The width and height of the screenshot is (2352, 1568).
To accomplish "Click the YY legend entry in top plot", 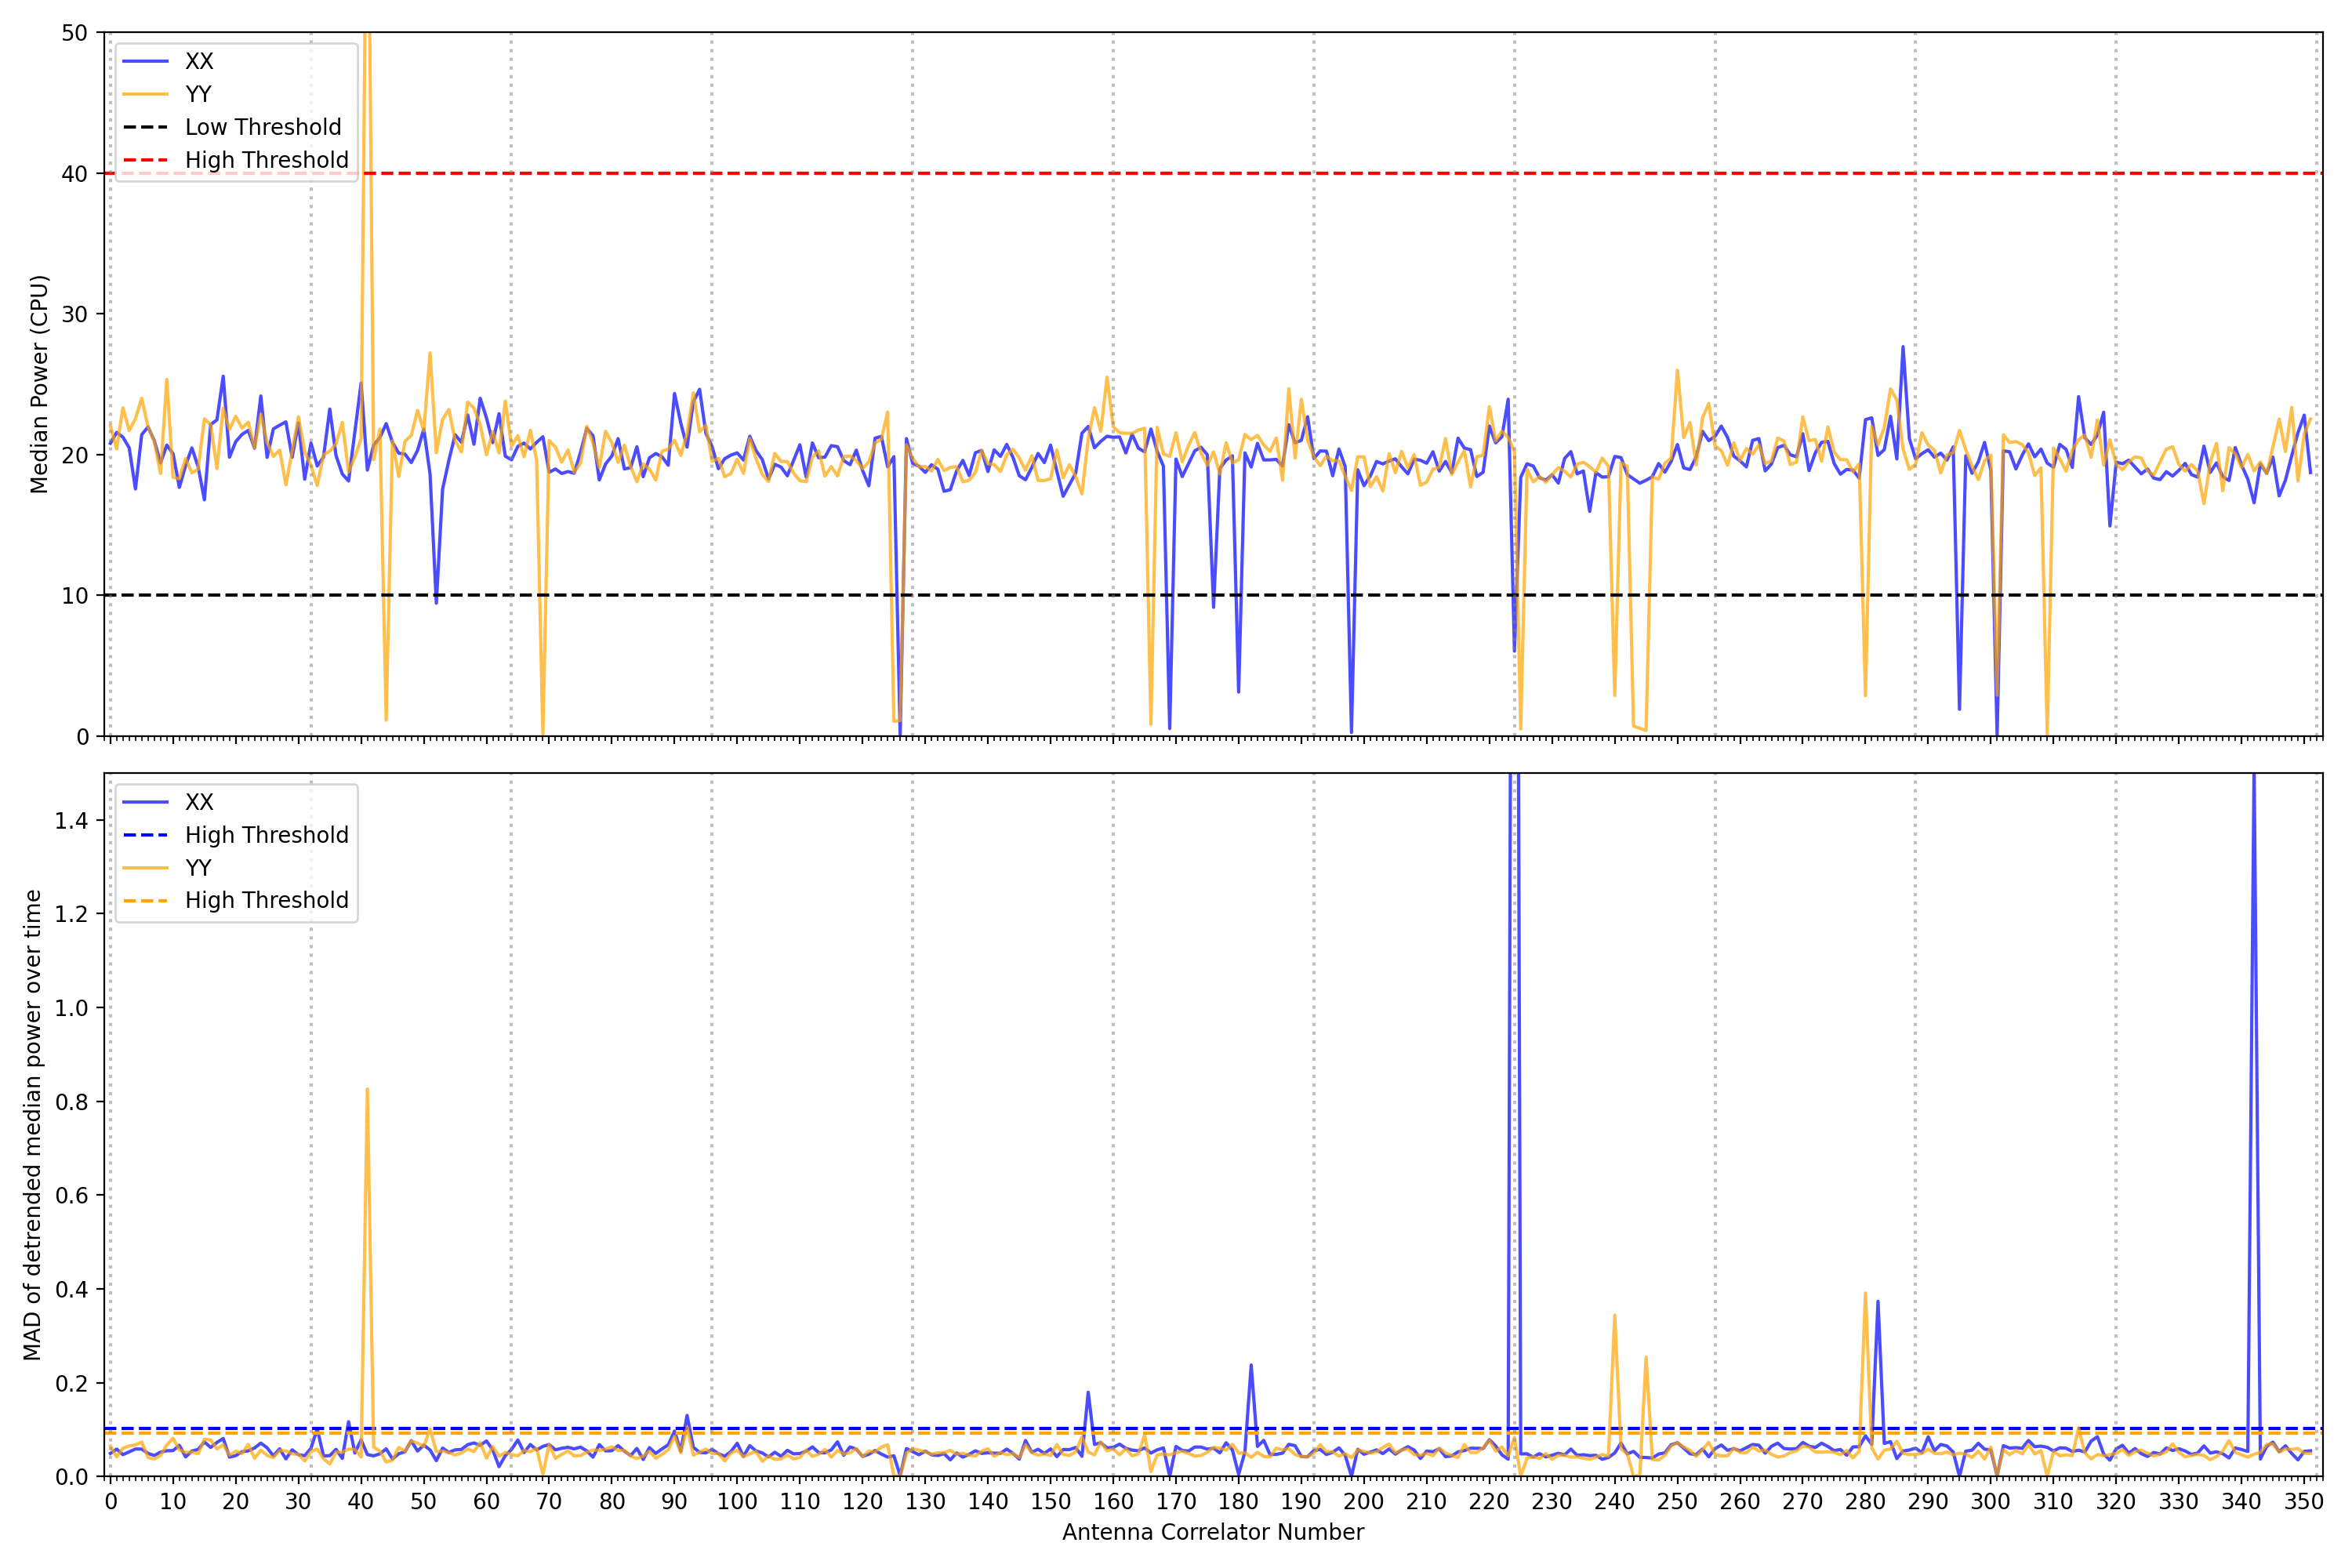I will coord(198,94).
